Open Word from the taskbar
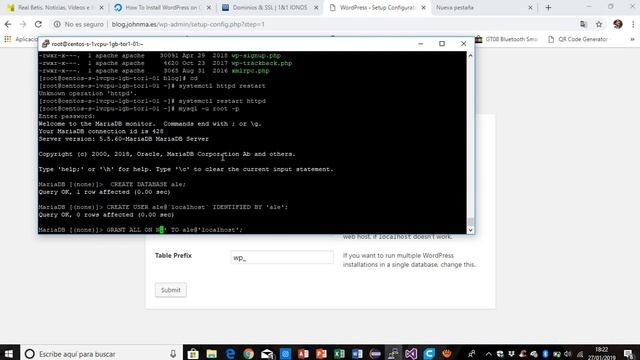This screenshot has height=360, width=640. coord(357,353)
